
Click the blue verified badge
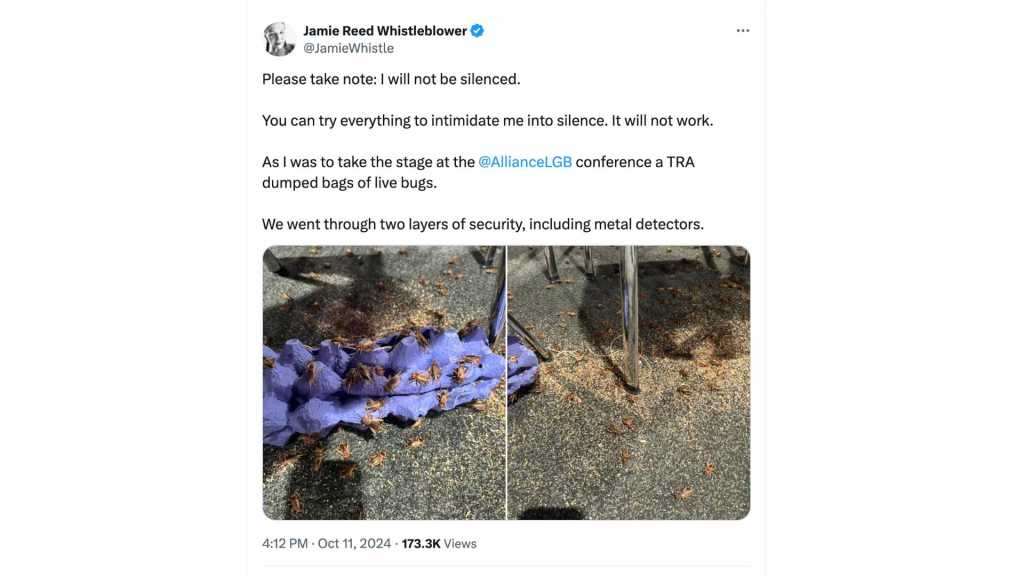[x=478, y=31]
